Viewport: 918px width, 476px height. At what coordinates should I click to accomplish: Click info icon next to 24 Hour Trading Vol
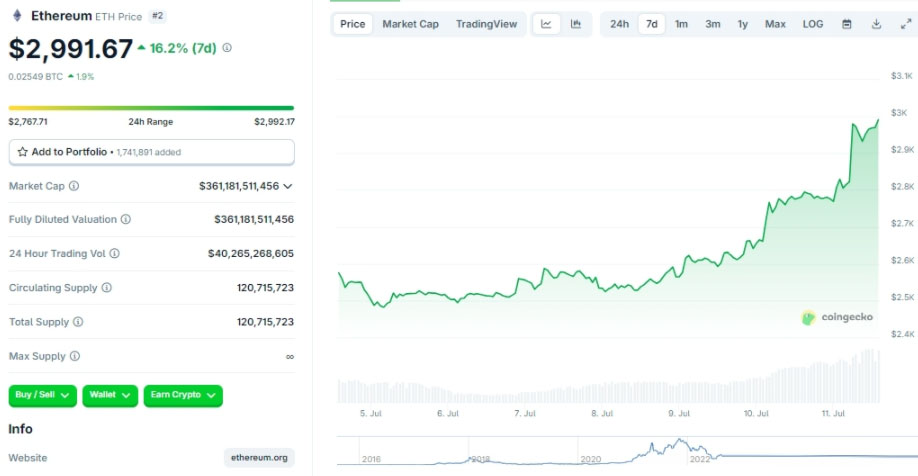pos(114,254)
